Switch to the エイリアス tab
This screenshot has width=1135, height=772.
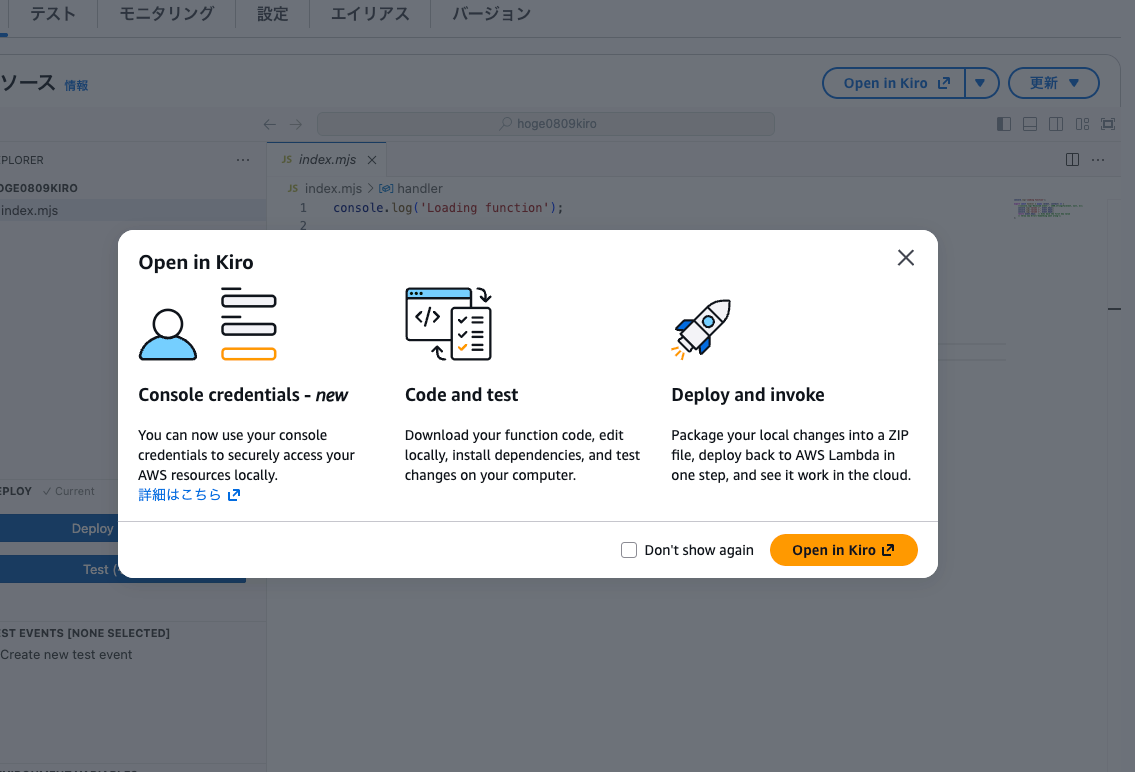(370, 14)
